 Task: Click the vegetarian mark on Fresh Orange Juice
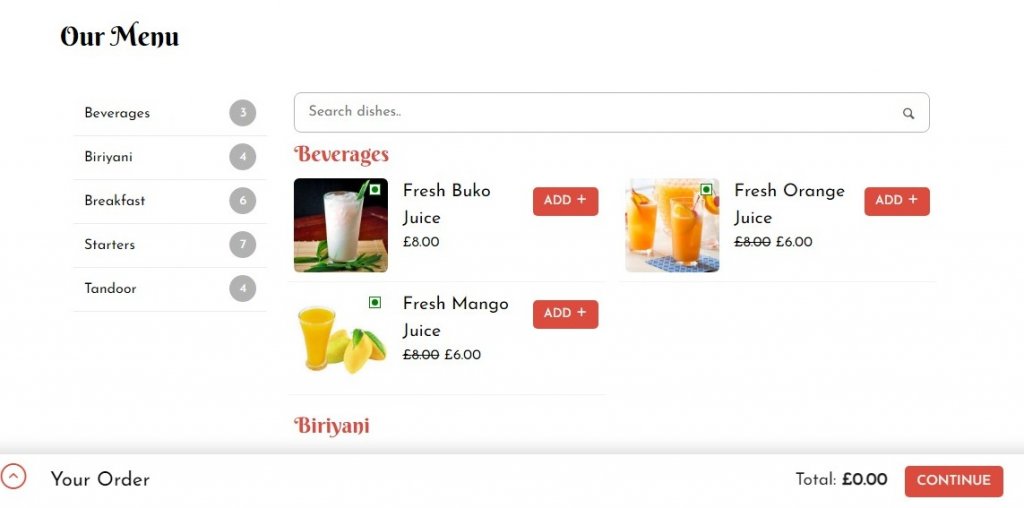706,189
